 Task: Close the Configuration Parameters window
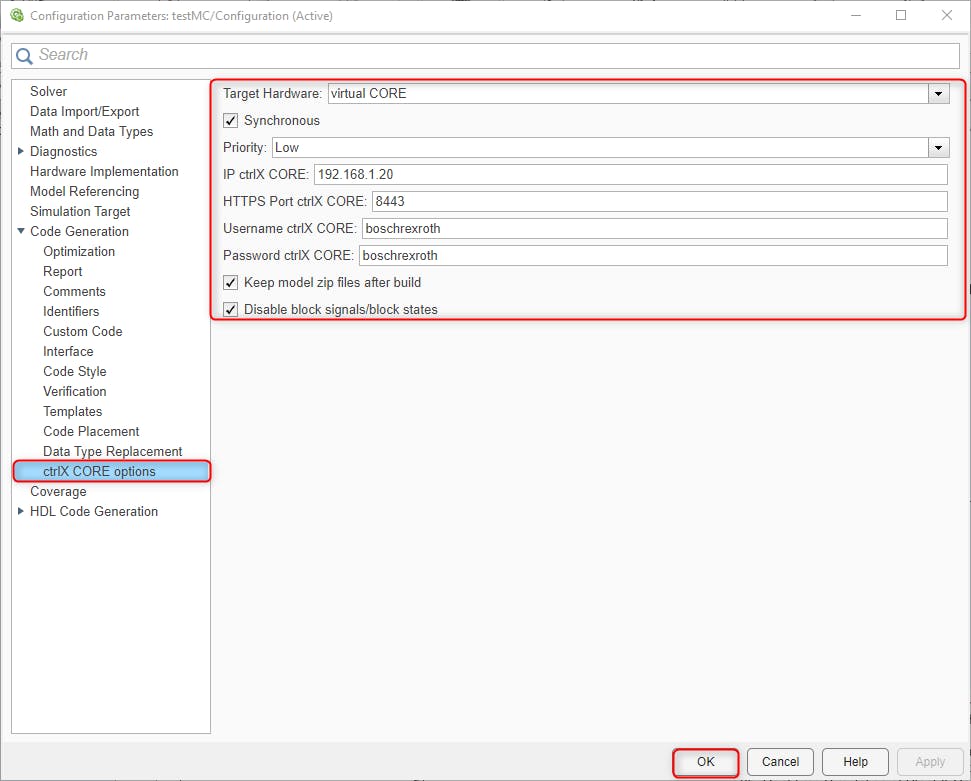pos(947,15)
